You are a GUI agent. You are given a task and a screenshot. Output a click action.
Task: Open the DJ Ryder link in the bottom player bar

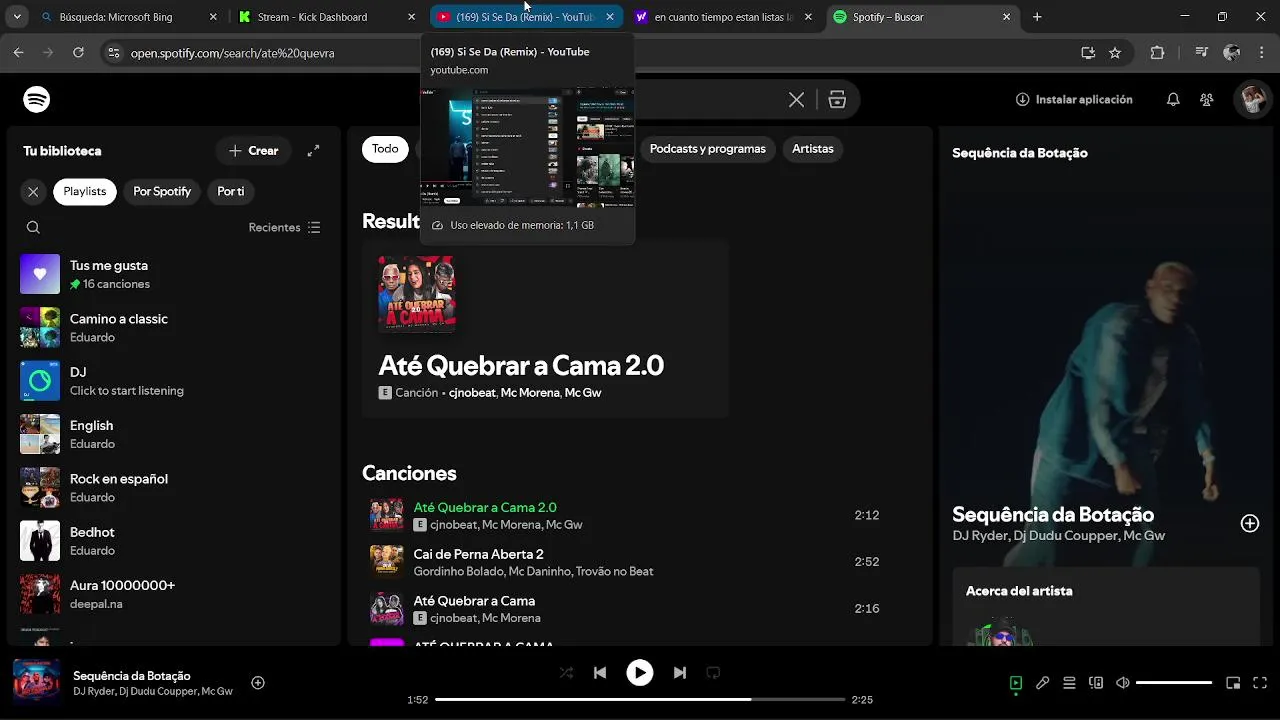point(93,691)
